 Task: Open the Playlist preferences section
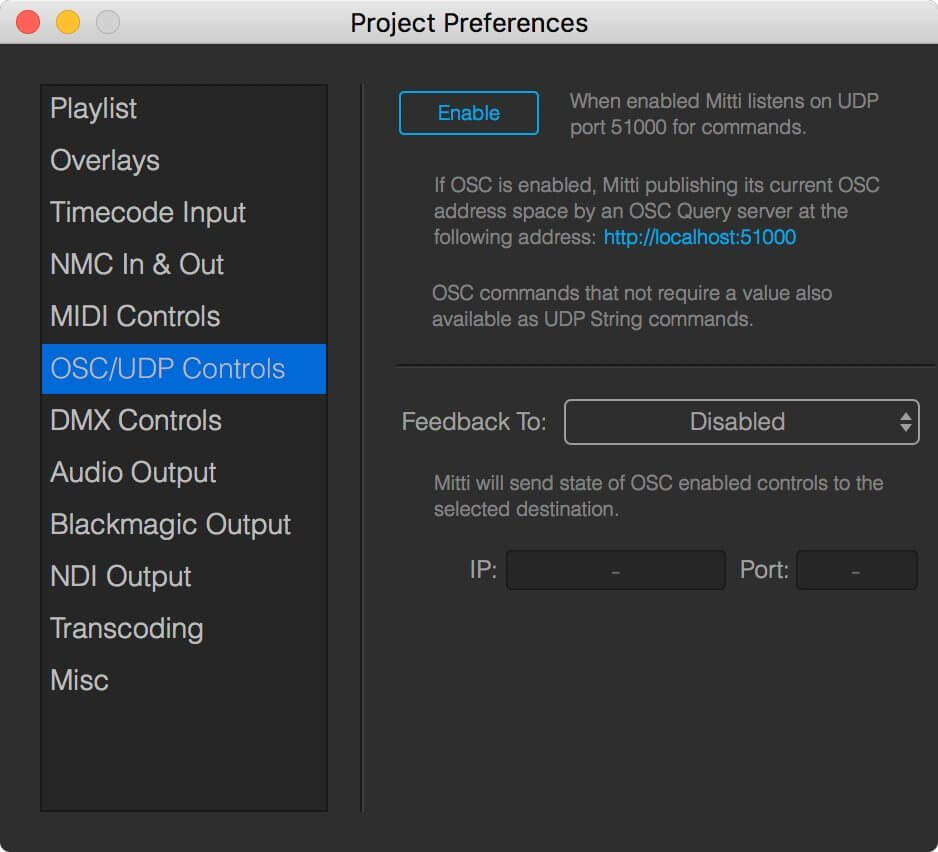[x=184, y=109]
